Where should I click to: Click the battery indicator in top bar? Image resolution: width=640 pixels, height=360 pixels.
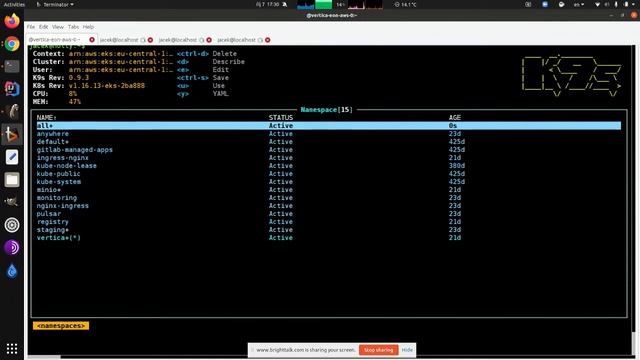(x=626, y=4)
